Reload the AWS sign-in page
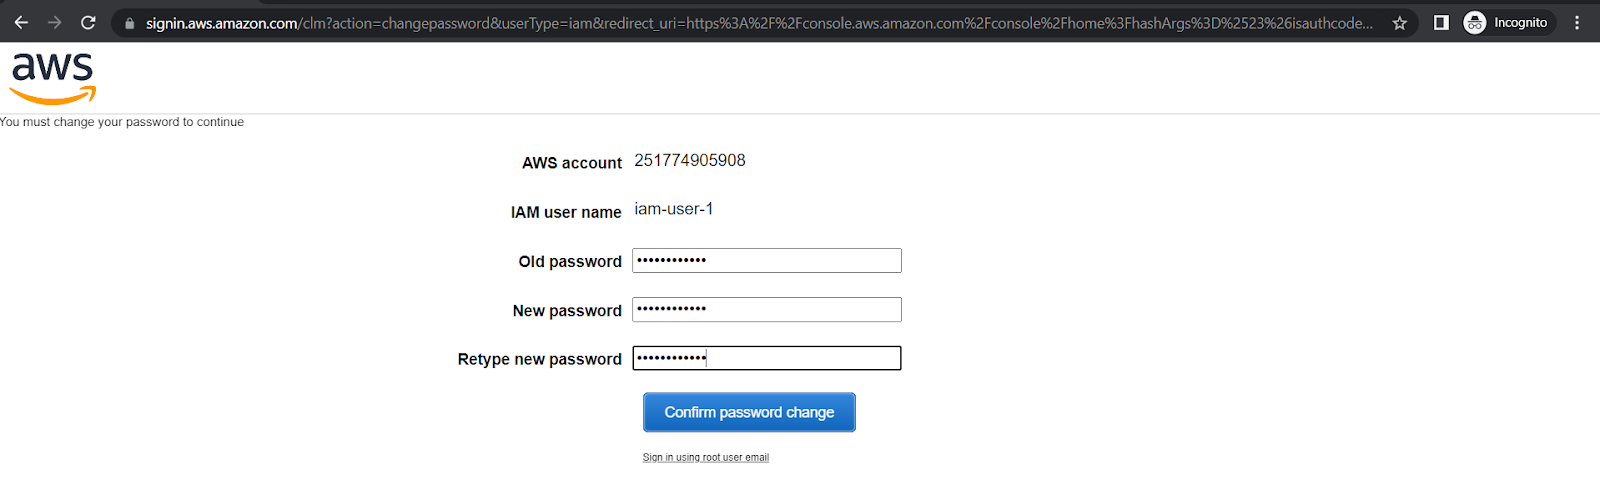Screen dimensions: 1600x480 88,22
